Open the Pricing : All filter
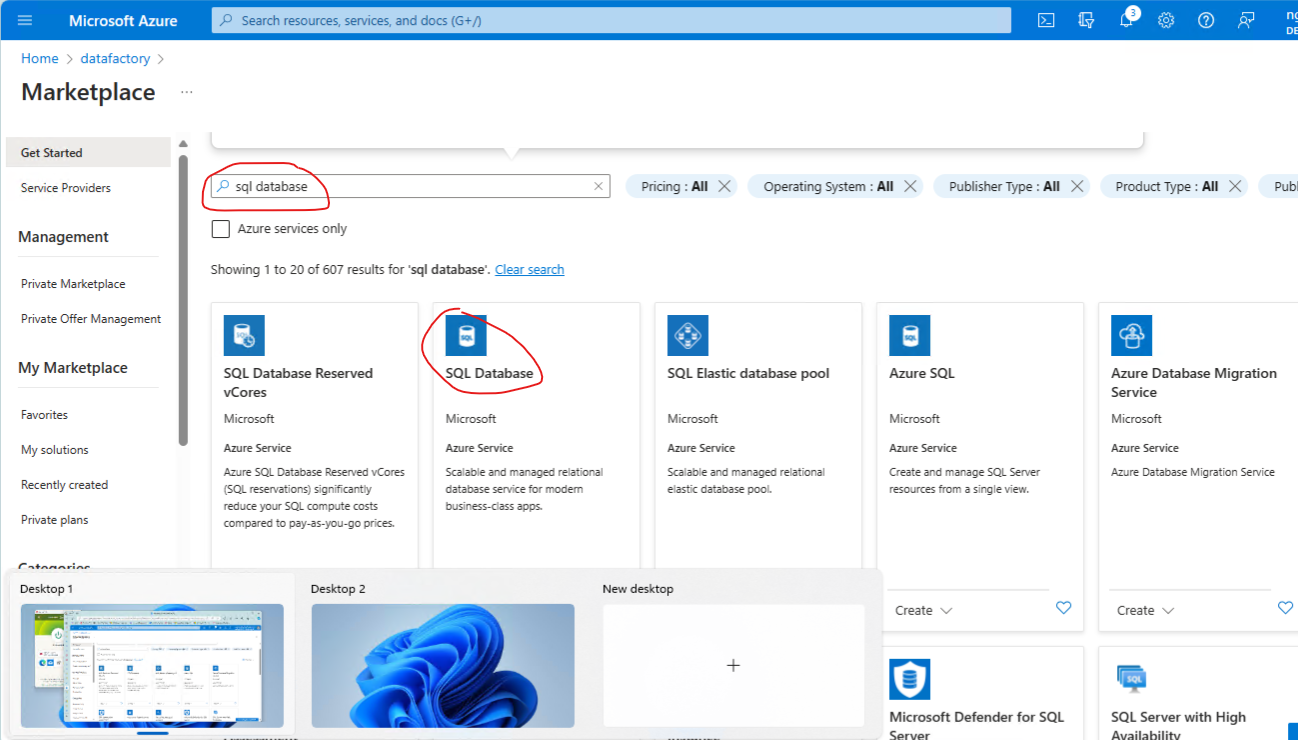Viewport: 1298px width, 740px height. (674, 186)
